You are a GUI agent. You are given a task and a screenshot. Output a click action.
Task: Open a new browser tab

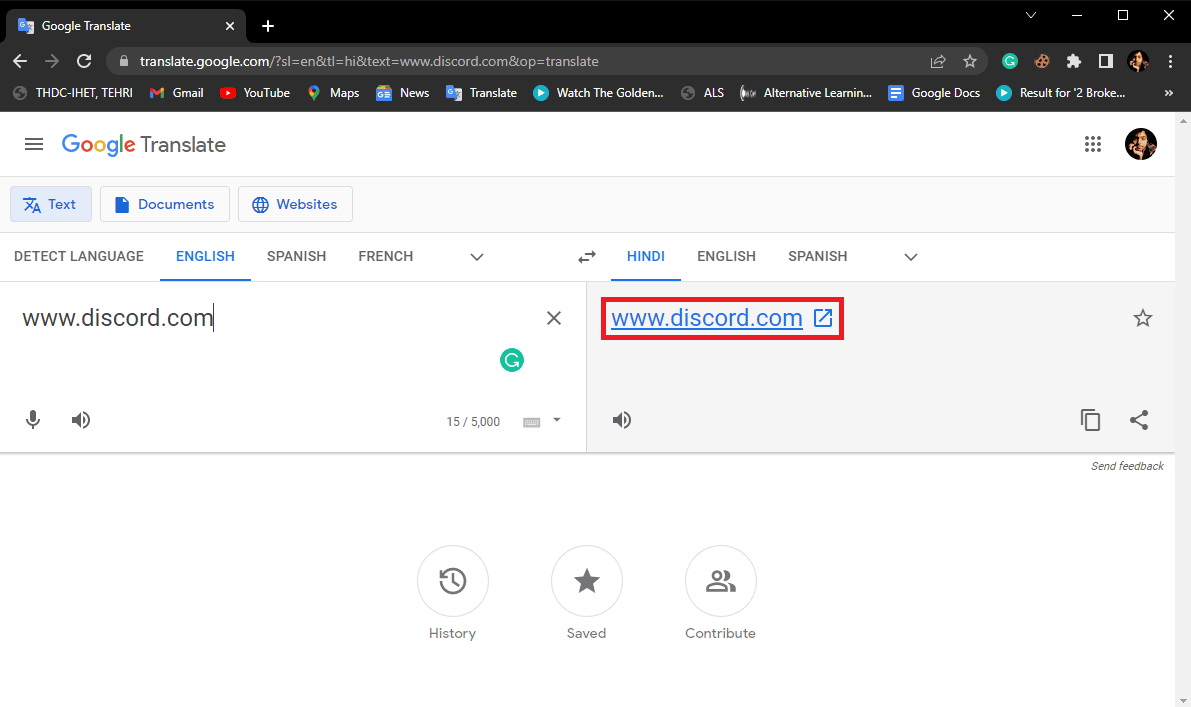pos(268,26)
